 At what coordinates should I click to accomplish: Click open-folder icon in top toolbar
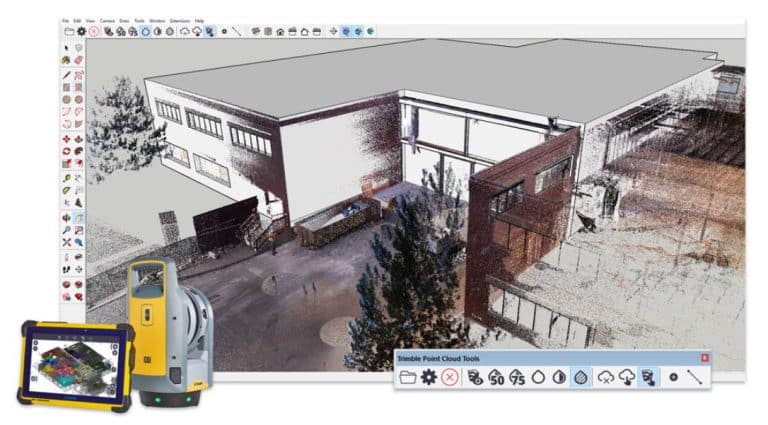click(x=69, y=31)
